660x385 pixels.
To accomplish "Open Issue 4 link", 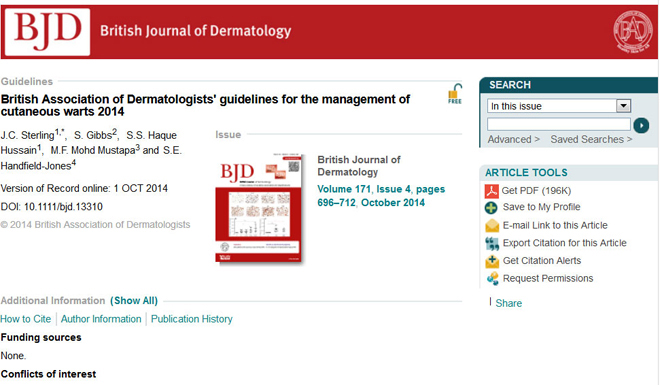I will coord(393,189).
